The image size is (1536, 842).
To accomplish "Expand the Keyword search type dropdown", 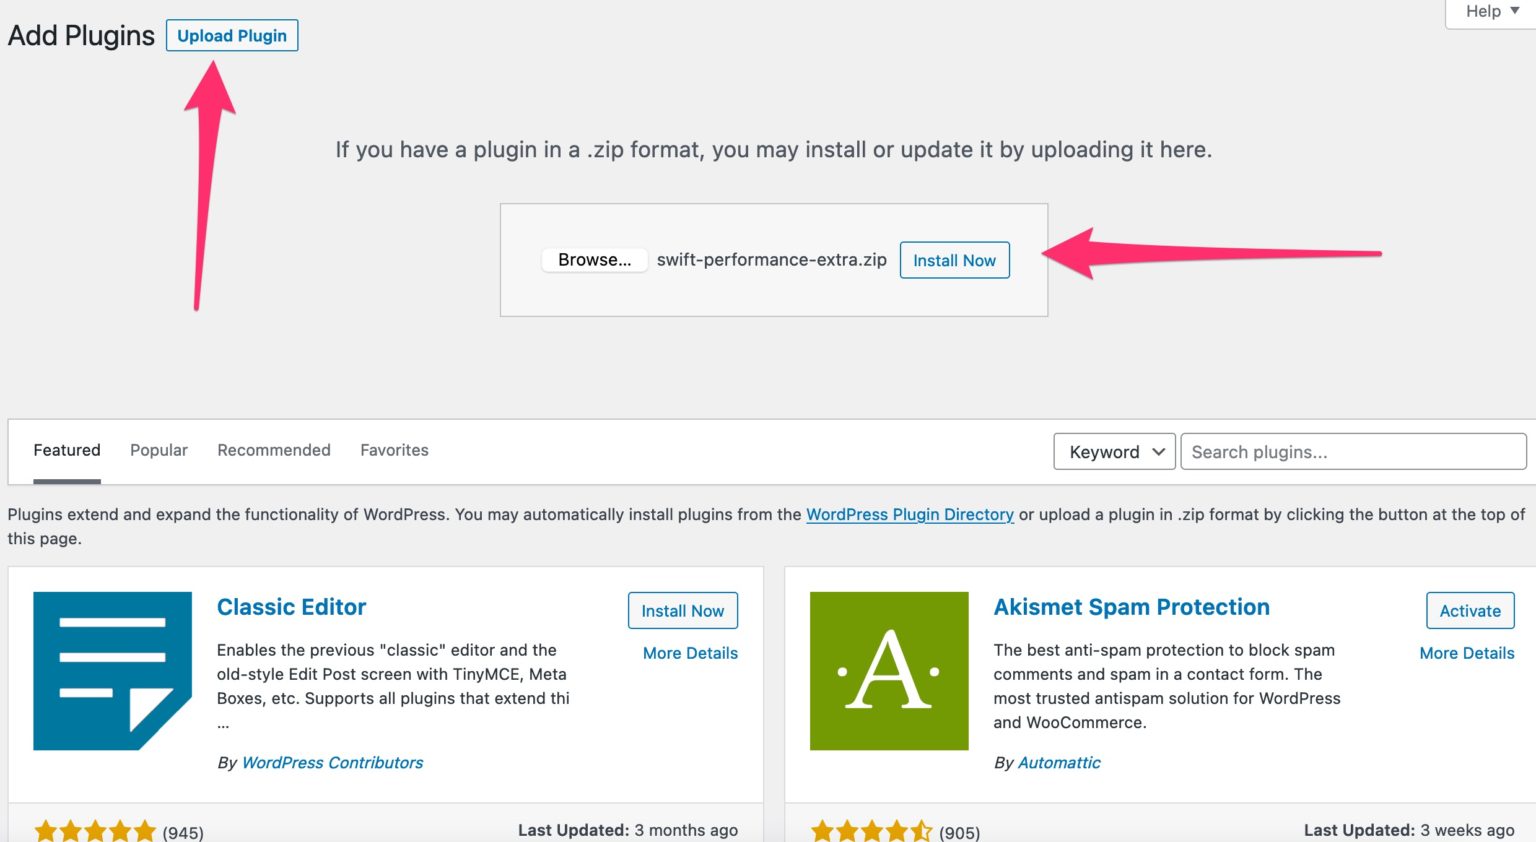I will click(x=1114, y=452).
